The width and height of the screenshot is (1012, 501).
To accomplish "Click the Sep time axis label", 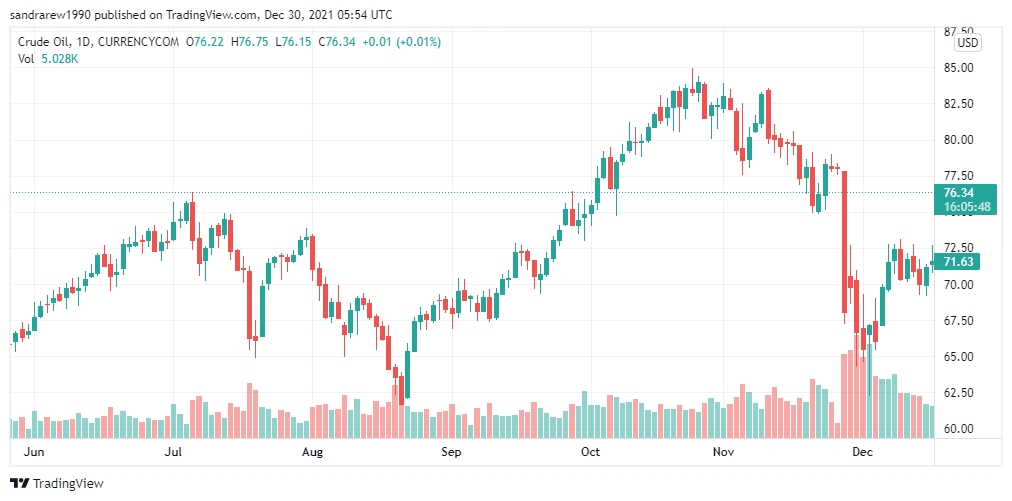I will pos(451,452).
